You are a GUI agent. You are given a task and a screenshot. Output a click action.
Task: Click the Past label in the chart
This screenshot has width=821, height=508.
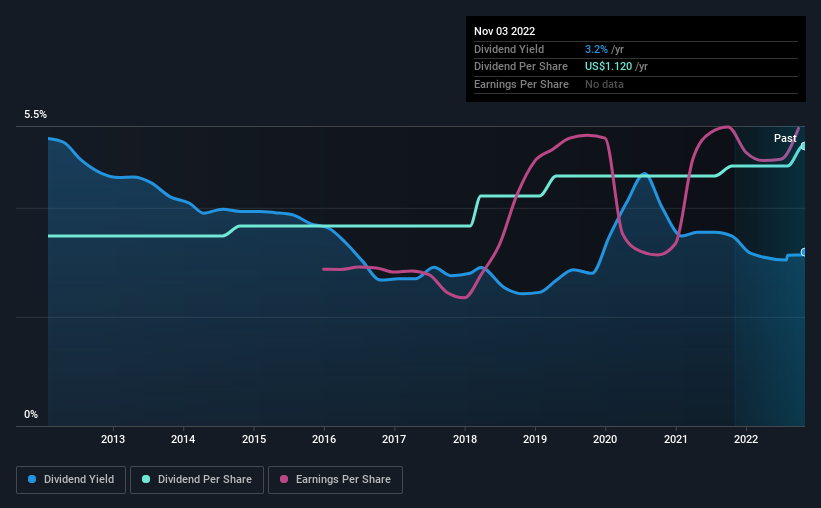click(x=785, y=138)
